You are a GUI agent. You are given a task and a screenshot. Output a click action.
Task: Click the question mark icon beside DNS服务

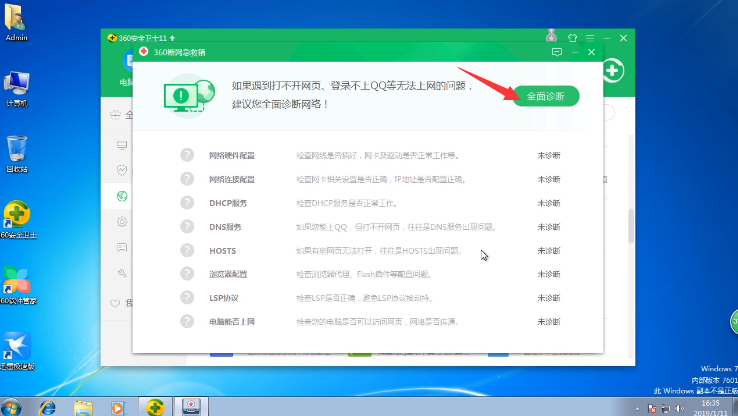pyautogui.click(x=187, y=227)
